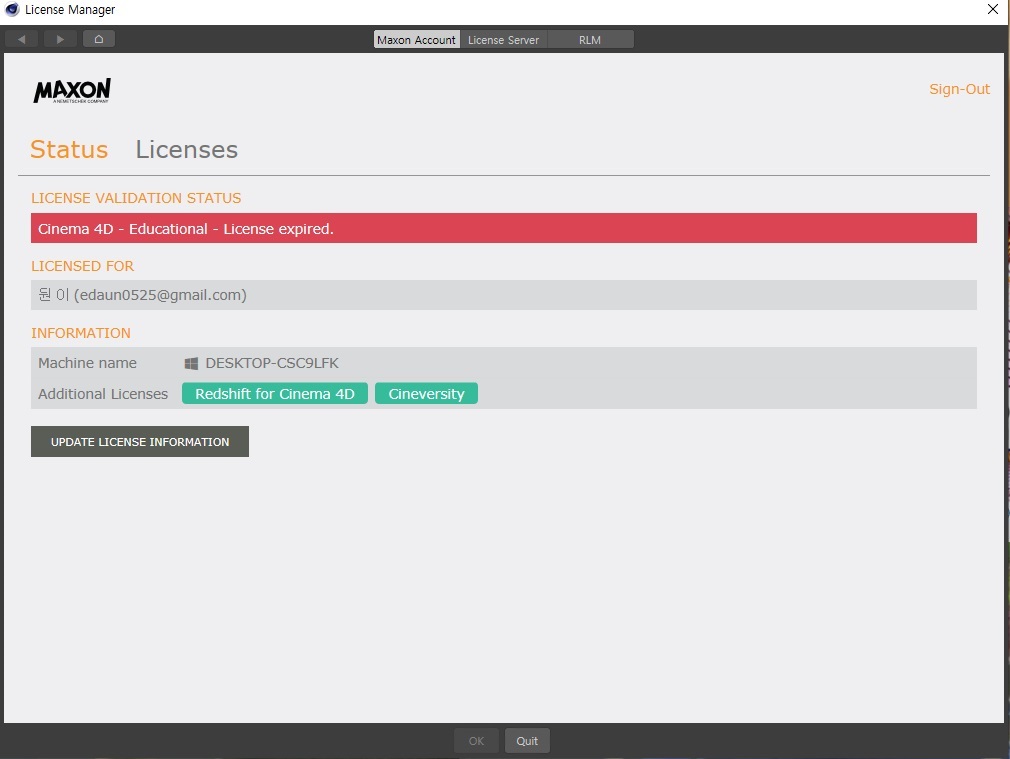Switch to the Maxon Account tab
The height and width of the screenshot is (759, 1010).
coord(416,40)
